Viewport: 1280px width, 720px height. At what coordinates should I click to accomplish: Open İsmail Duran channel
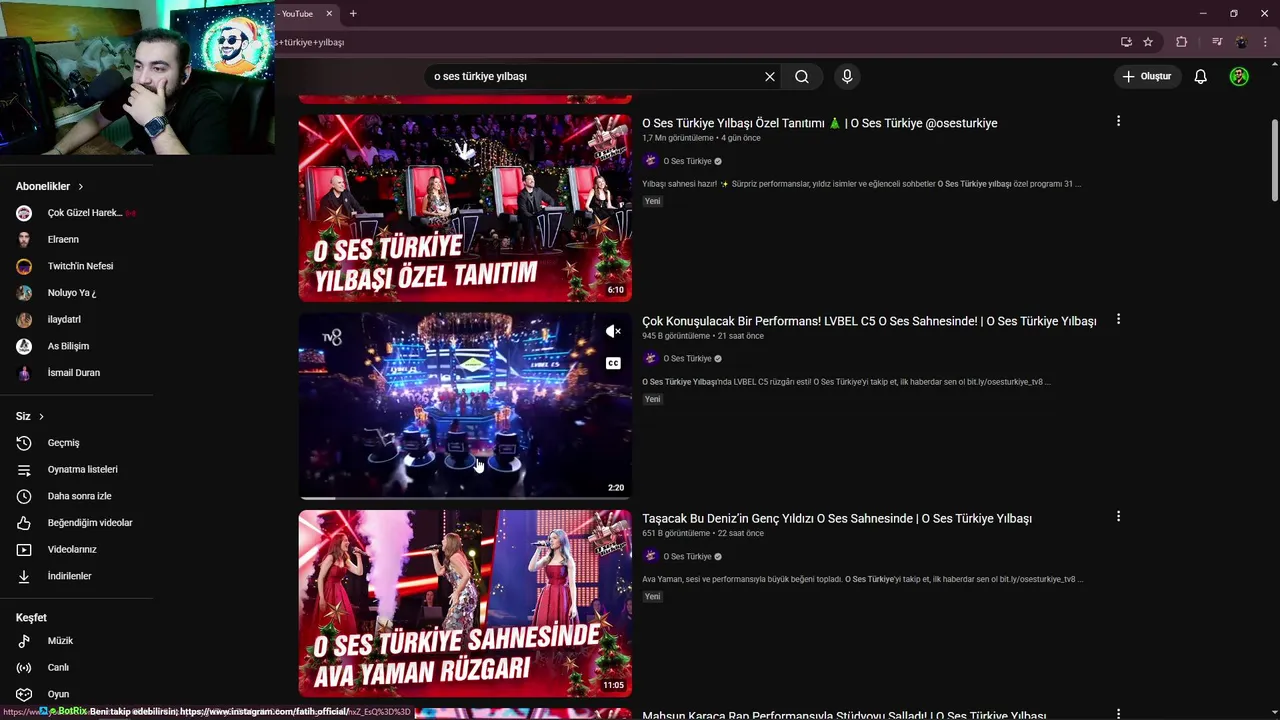[76, 373]
